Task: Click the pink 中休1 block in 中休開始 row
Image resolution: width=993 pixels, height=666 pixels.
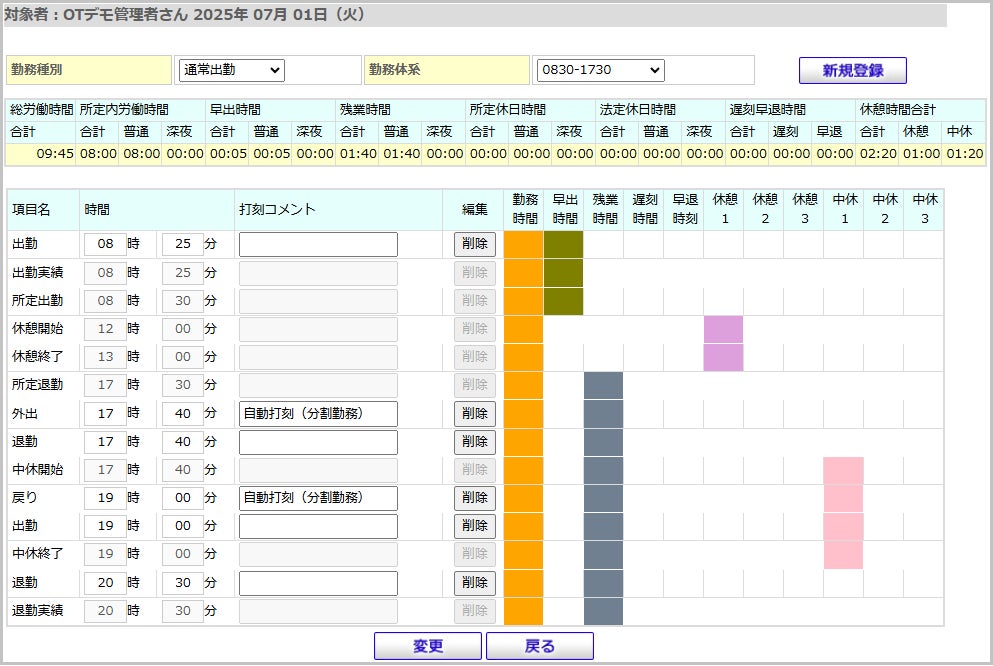Action: pos(843,470)
